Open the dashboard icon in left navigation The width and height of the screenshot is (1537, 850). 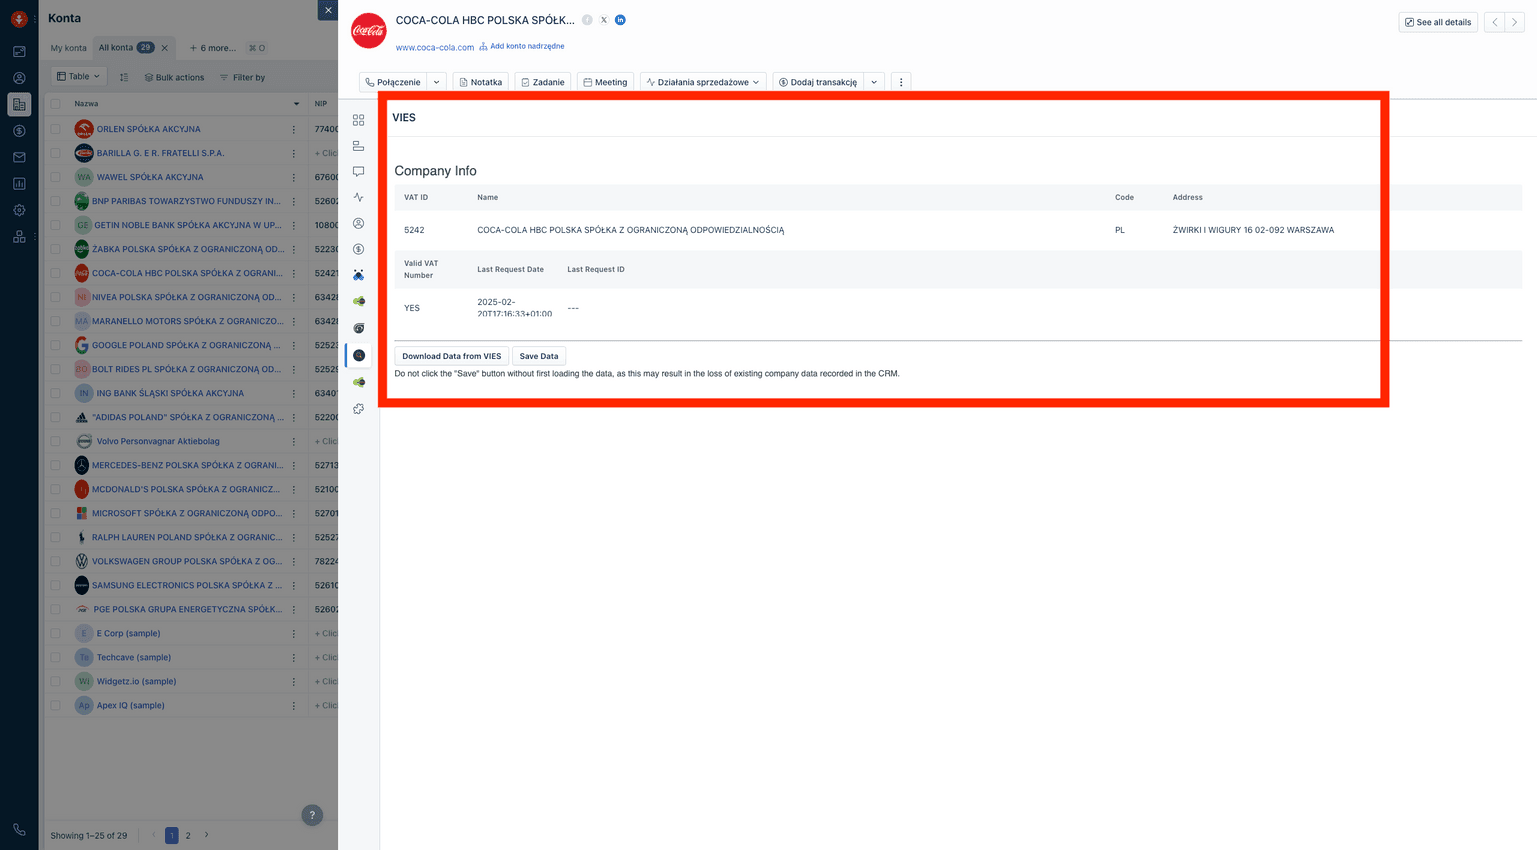point(19,51)
